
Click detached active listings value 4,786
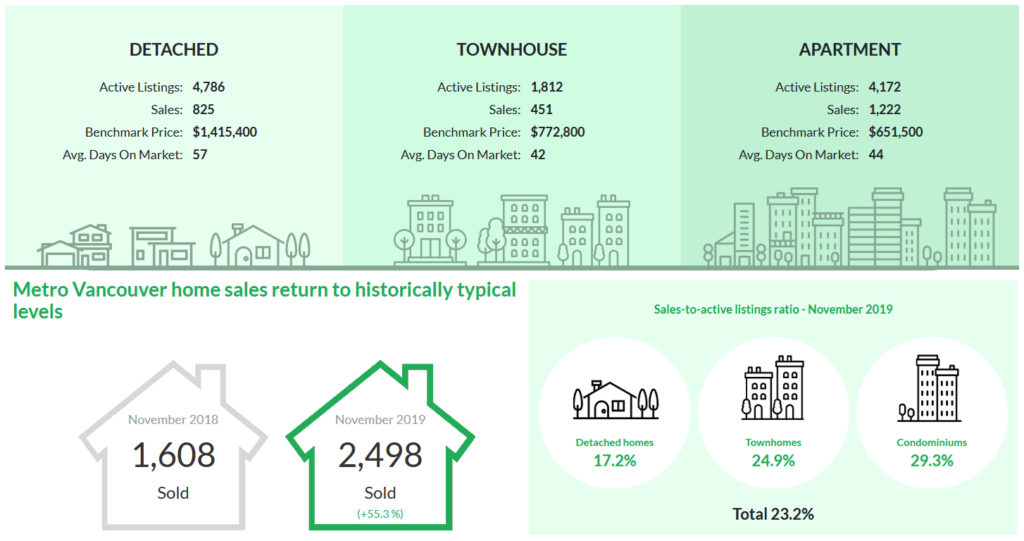208,87
